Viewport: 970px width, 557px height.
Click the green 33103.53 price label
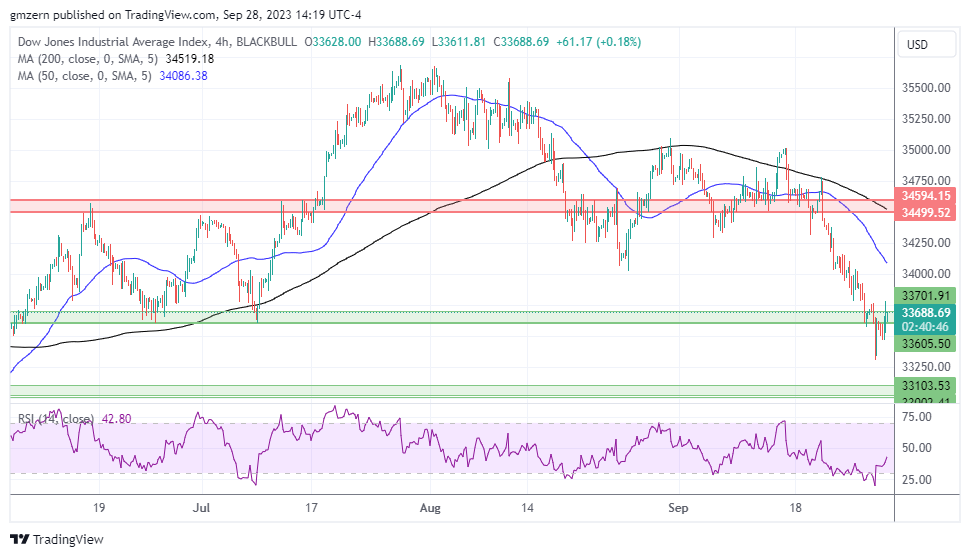tap(924, 385)
